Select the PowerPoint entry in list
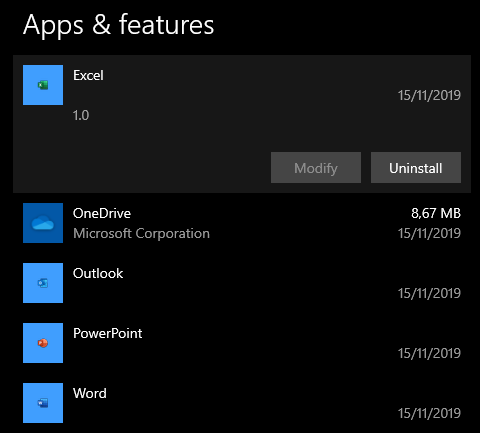The image size is (480, 433). pos(242,343)
